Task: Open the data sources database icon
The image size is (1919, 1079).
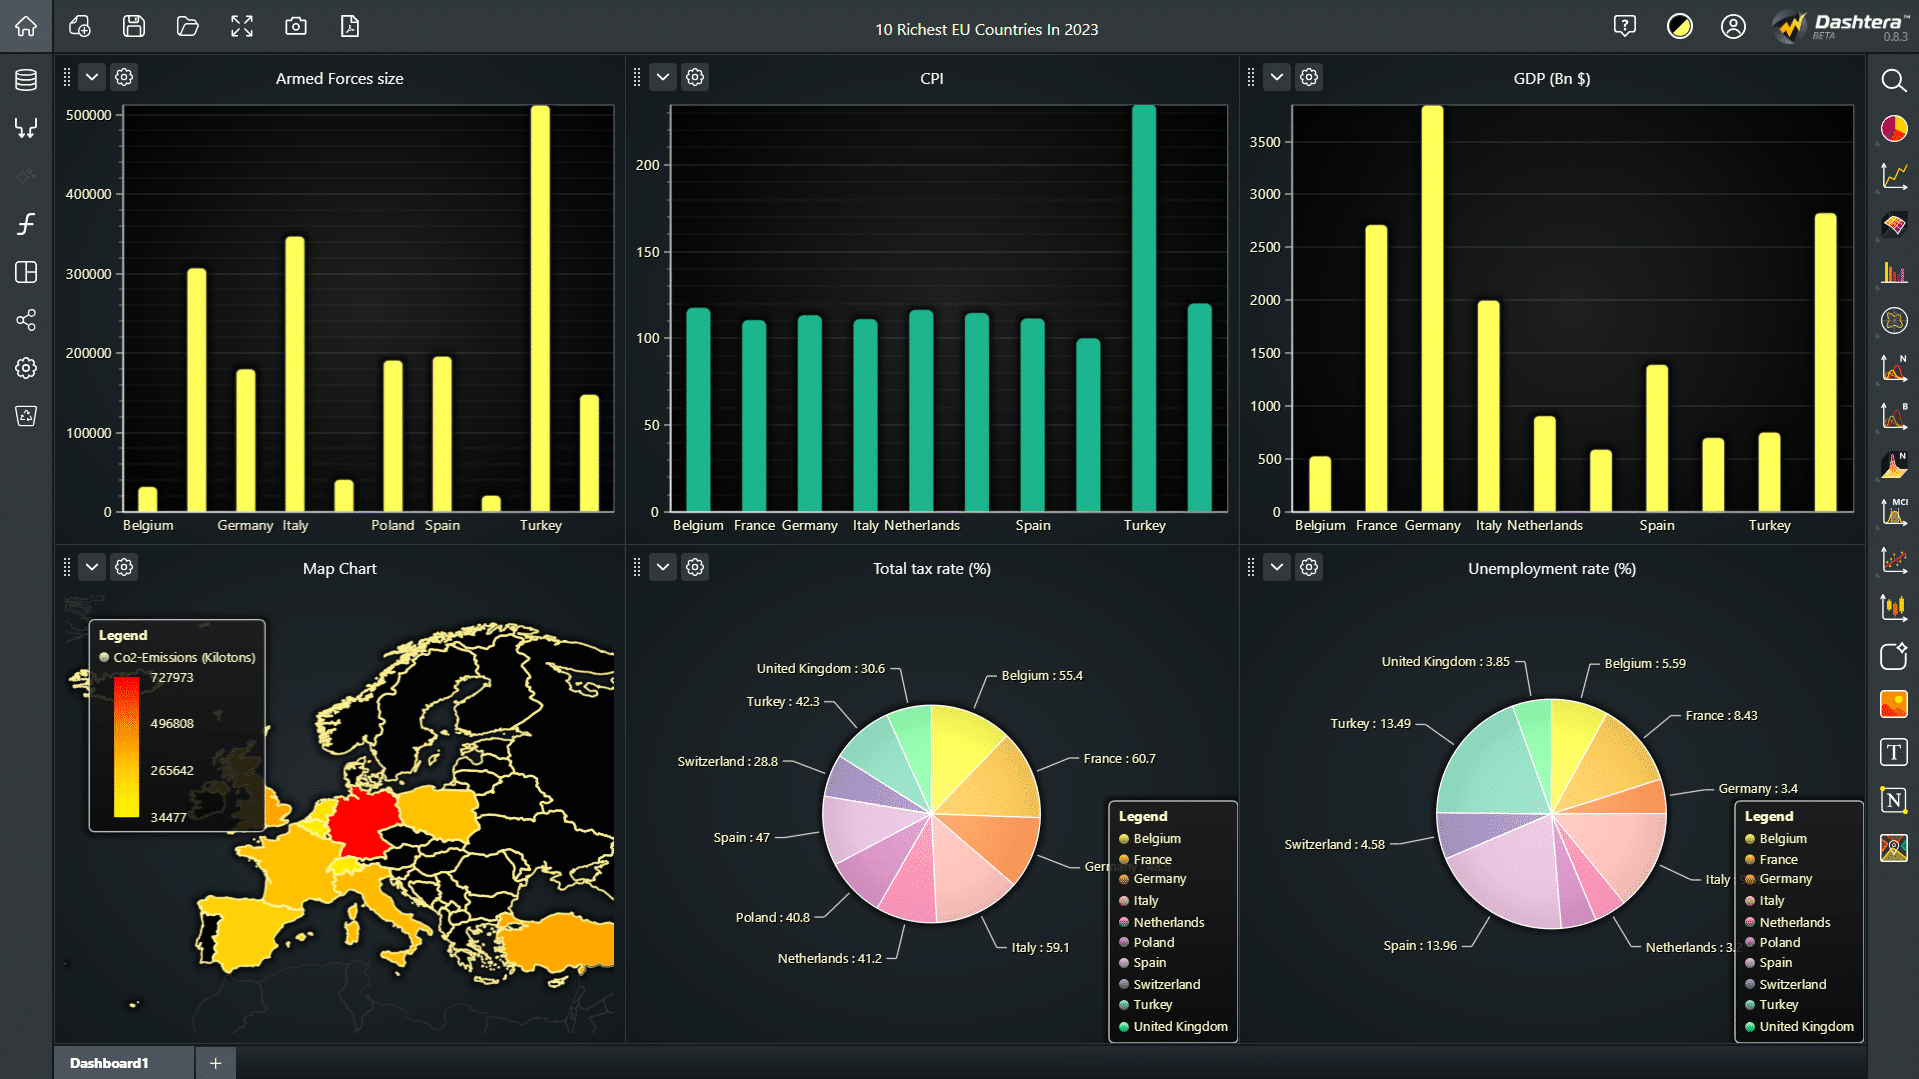Action: point(26,80)
